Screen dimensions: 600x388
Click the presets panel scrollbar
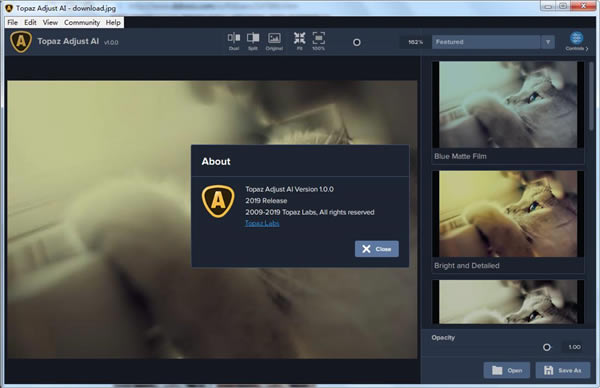592,96
